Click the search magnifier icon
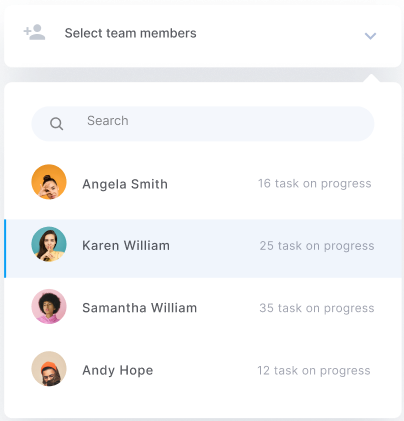Image resolution: width=404 pixels, height=421 pixels. [56, 124]
